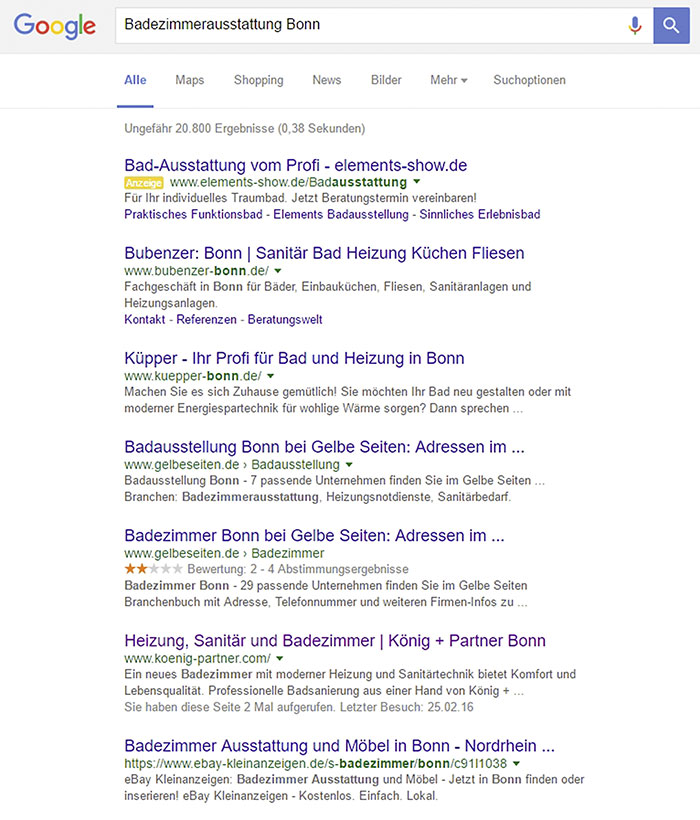Expand arrow next to kuepper-bonn.de URL

tap(271, 376)
